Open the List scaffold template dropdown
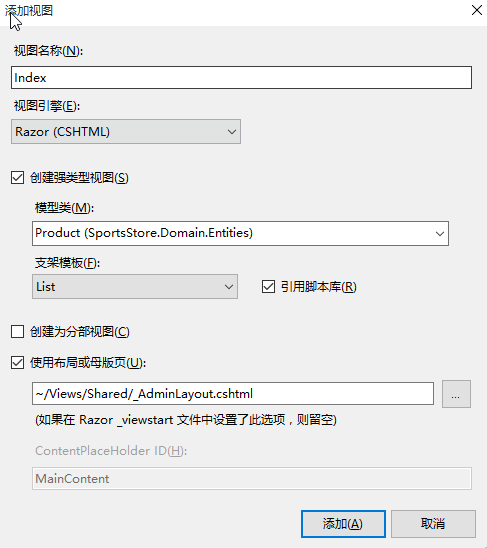Image resolution: width=487 pixels, height=548 pixels. click(135, 287)
